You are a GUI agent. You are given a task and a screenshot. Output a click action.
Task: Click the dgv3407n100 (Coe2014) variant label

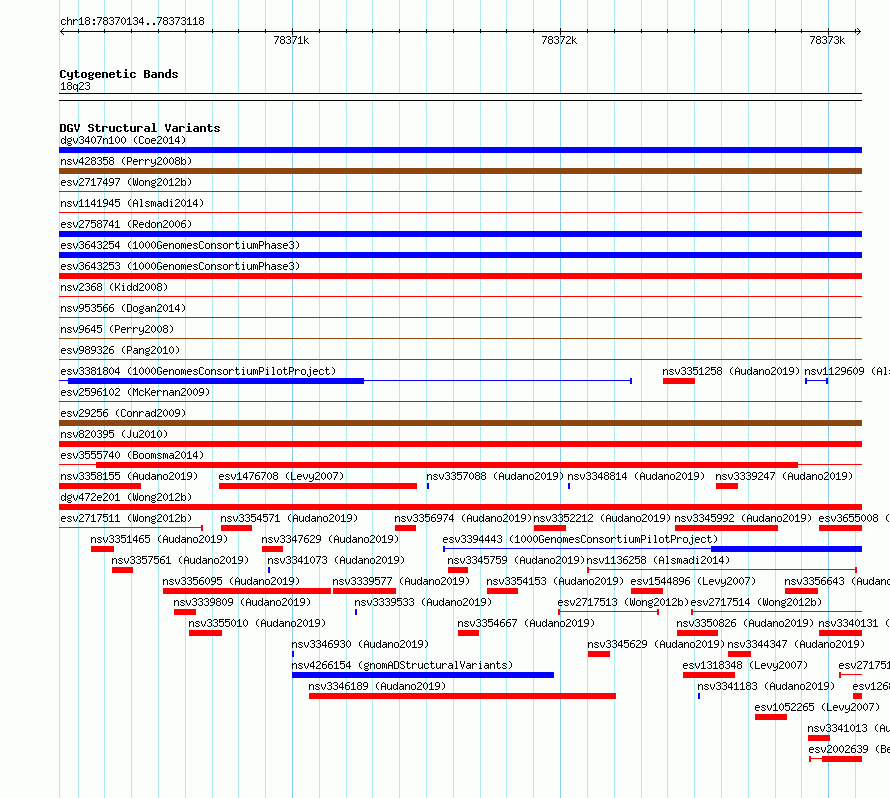pyautogui.click(x=123, y=140)
